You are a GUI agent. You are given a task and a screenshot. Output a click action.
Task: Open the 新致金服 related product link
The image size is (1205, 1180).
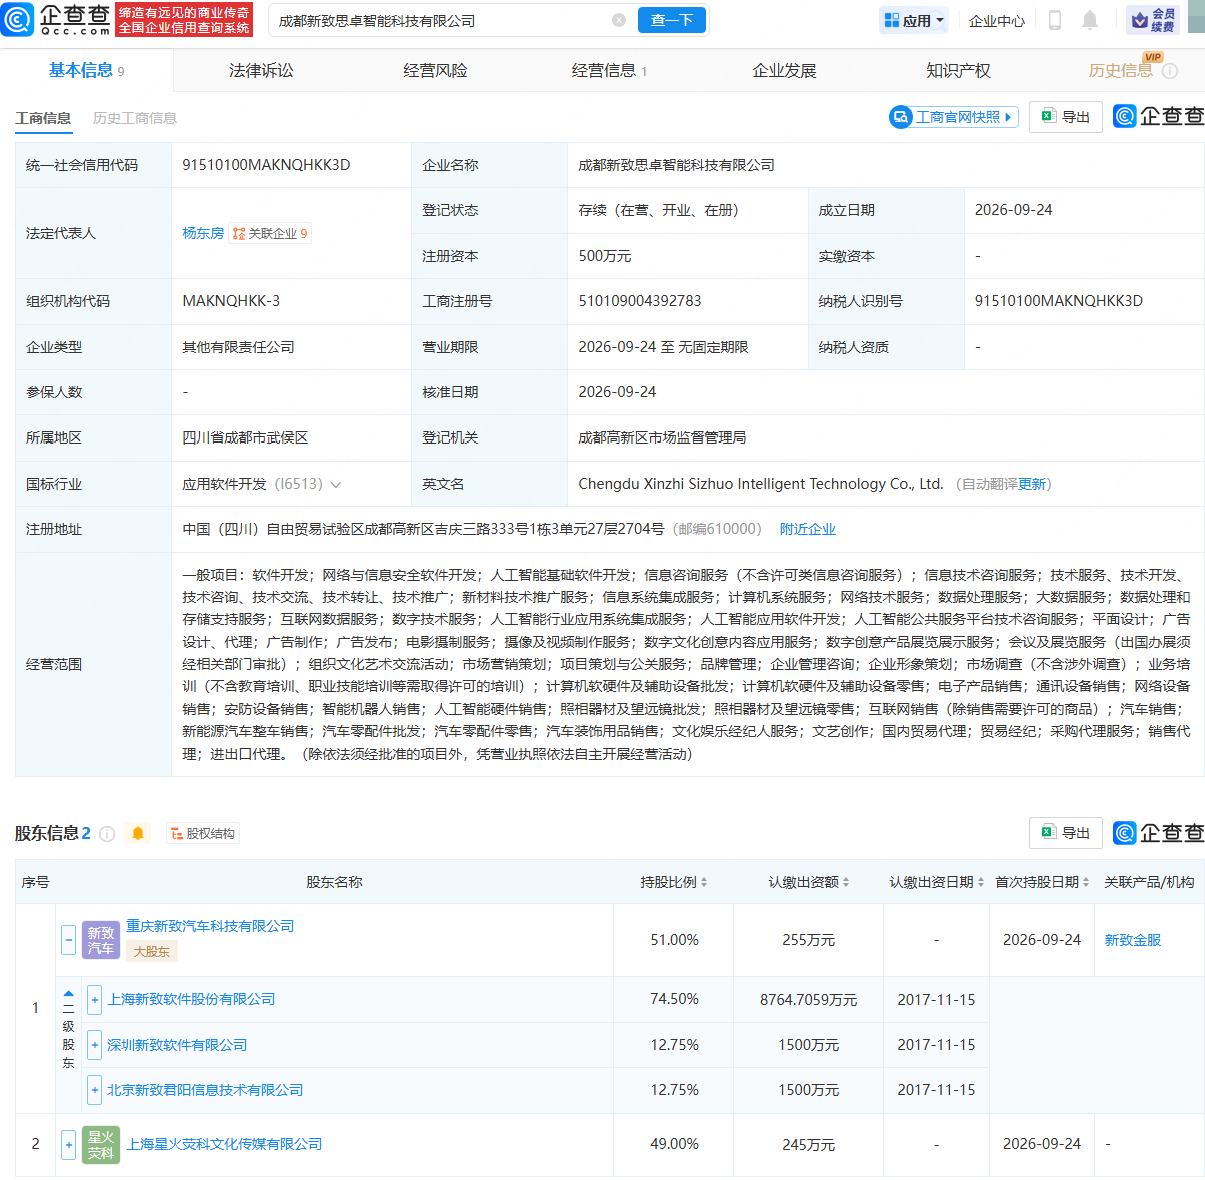point(1132,940)
